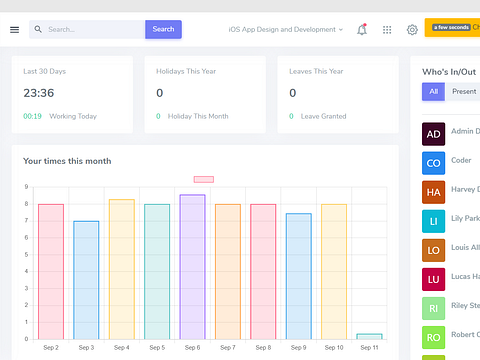Select the Sep 11 small bar

coord(369,336)
